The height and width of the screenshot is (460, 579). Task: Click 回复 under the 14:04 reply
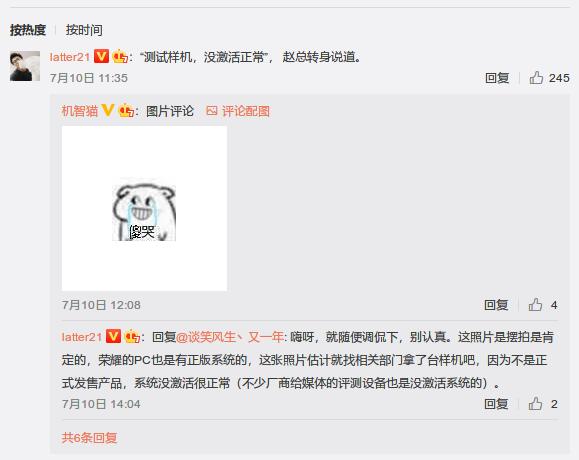tap(496, 404)
